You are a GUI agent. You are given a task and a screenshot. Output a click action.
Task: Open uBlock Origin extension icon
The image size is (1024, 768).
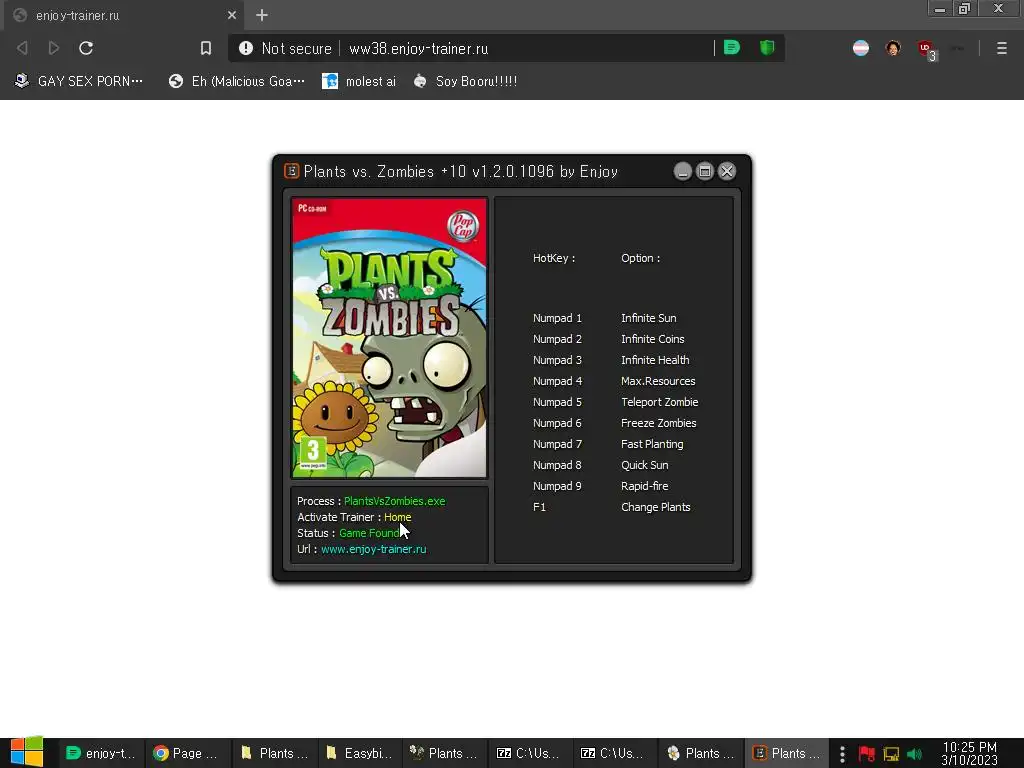click(x=926, y=49)
